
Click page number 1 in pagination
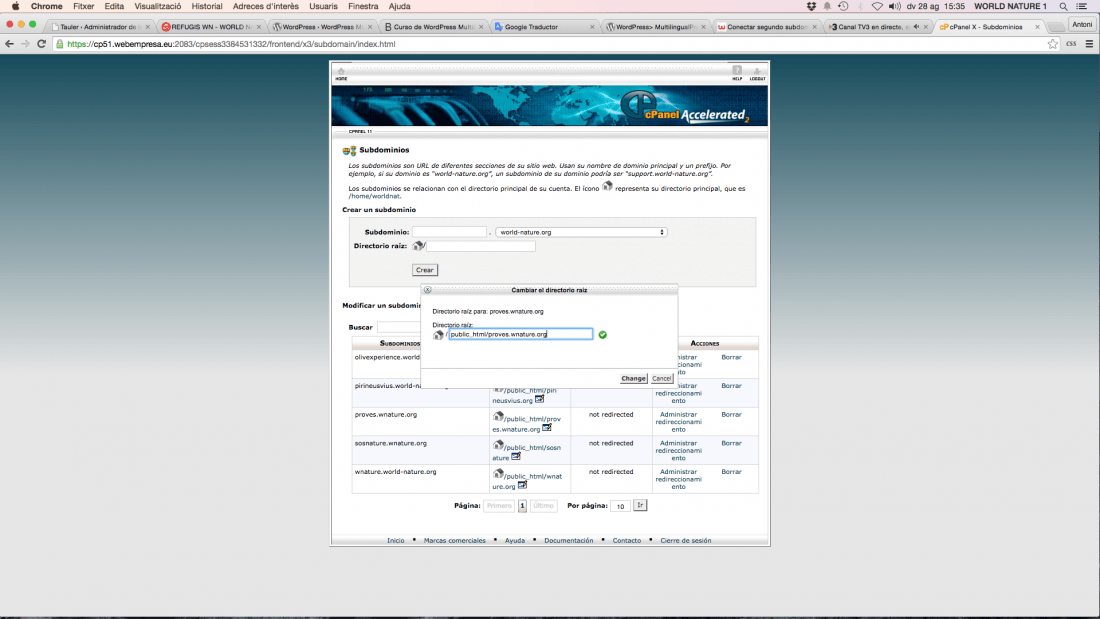click(522, 506)
